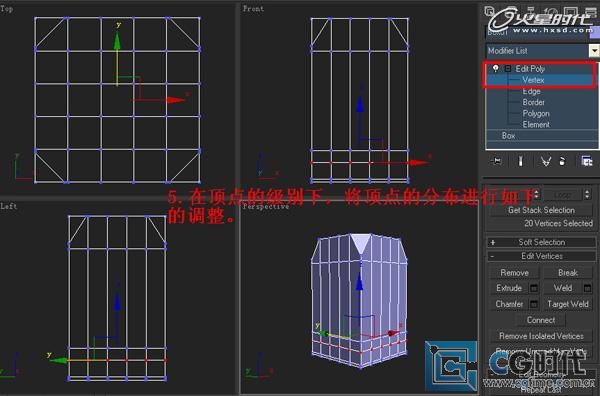Image resolution: width=600 pixels, height=396 pixels.
Task: Click Edit Poly stack entry
Action: tap(530, 69)
